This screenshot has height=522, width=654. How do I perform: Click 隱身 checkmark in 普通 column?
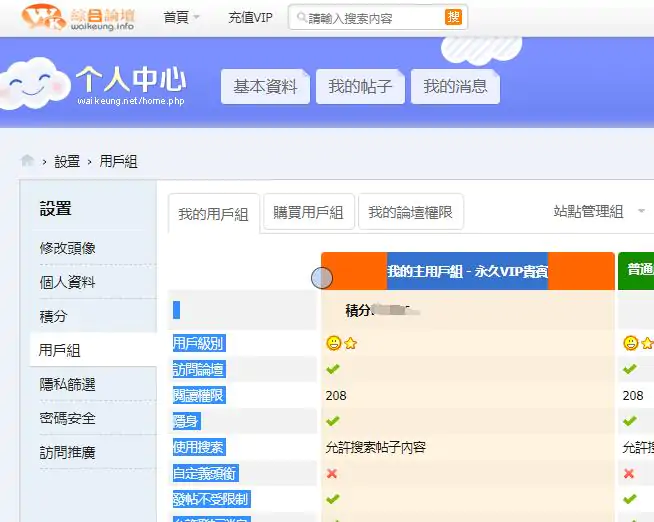click(630, 421)
